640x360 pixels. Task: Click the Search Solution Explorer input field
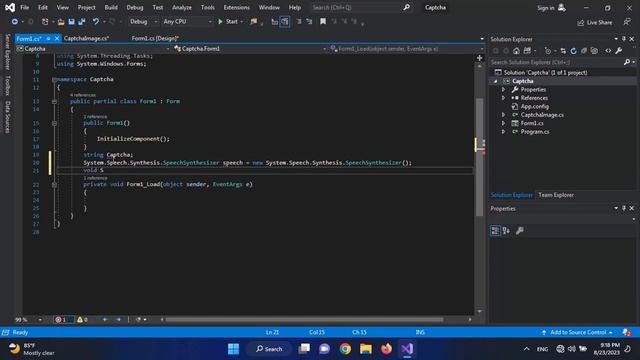click(556, 62)
